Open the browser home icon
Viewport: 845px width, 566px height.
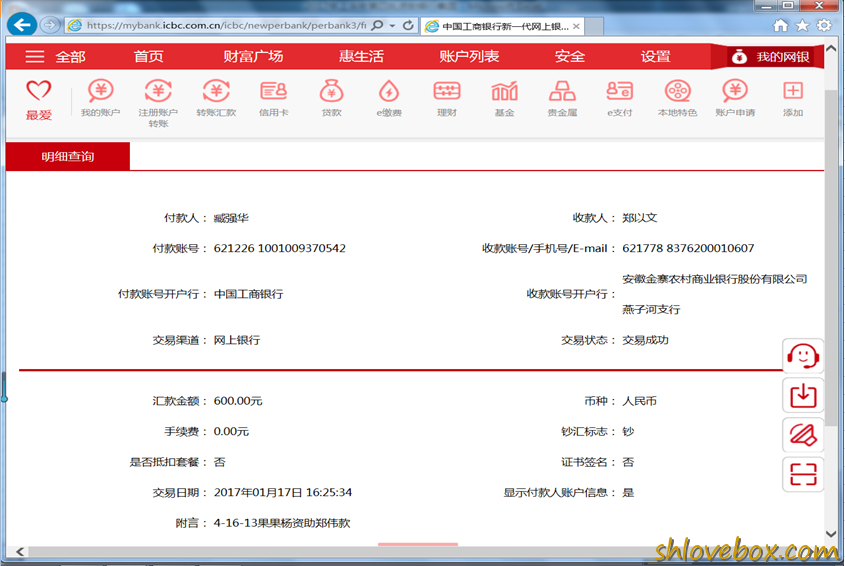tap(780, 25)
